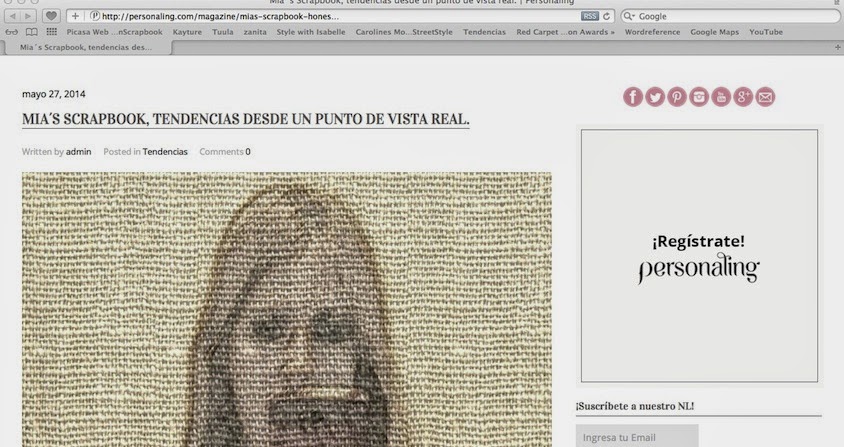Reload the page with the refresh icon
Image resolution: width=844 pixels, height=447 pixels.
pyautogui.click(x=607, y=16)
